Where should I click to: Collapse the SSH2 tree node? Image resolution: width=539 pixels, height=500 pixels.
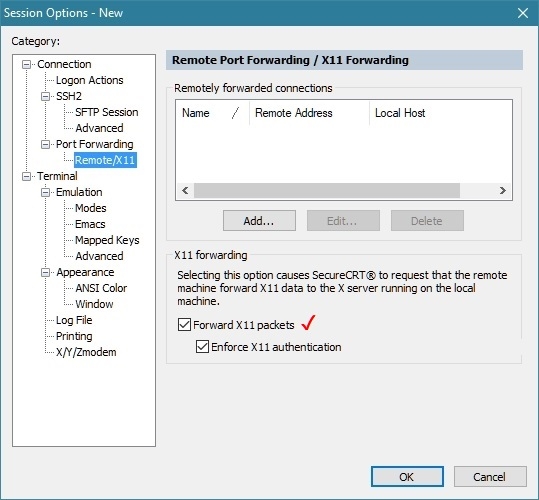point(45,97)
